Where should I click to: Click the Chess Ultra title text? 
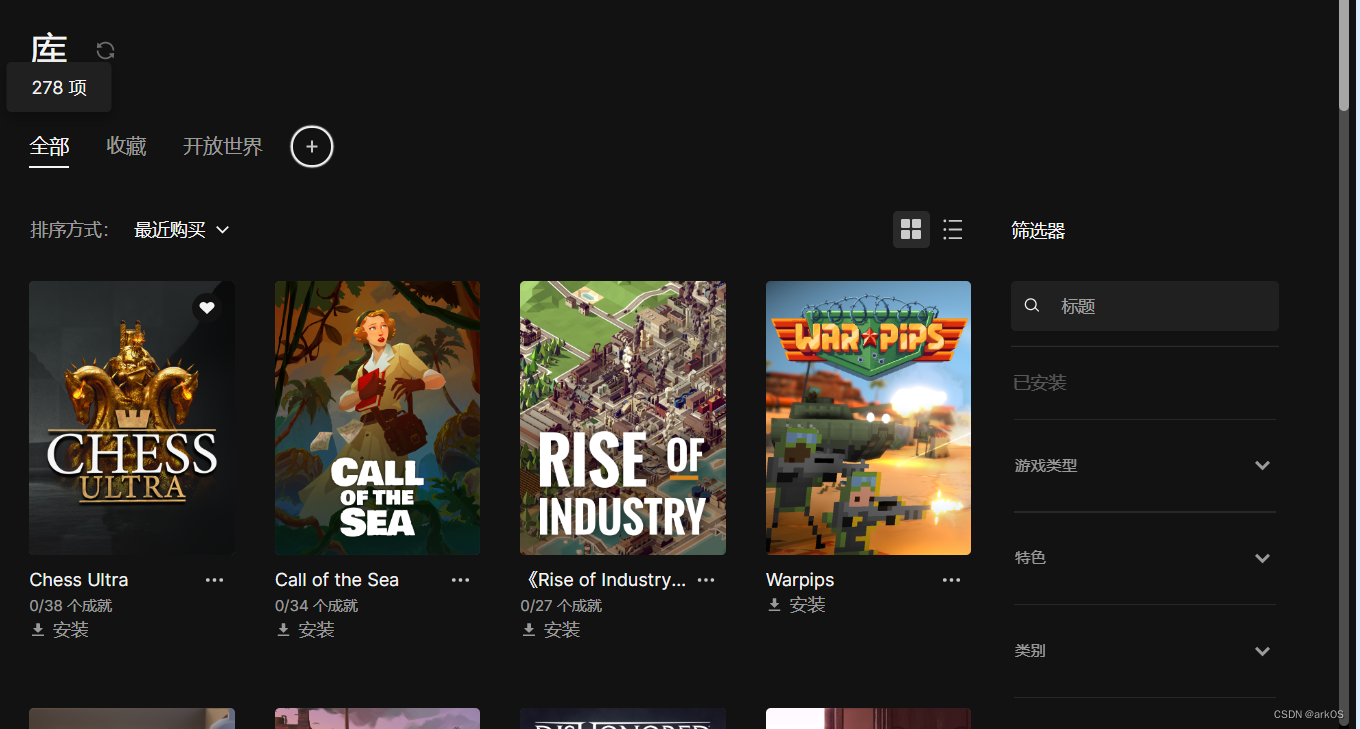point(79,580)
